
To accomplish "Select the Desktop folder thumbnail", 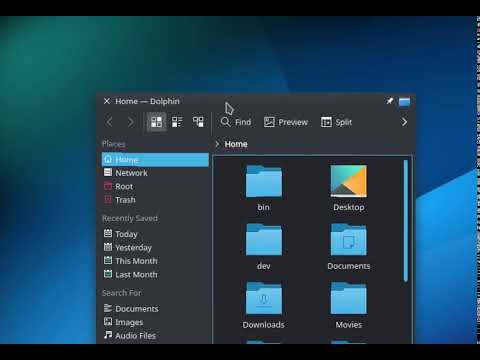I will tap(349, 181).
